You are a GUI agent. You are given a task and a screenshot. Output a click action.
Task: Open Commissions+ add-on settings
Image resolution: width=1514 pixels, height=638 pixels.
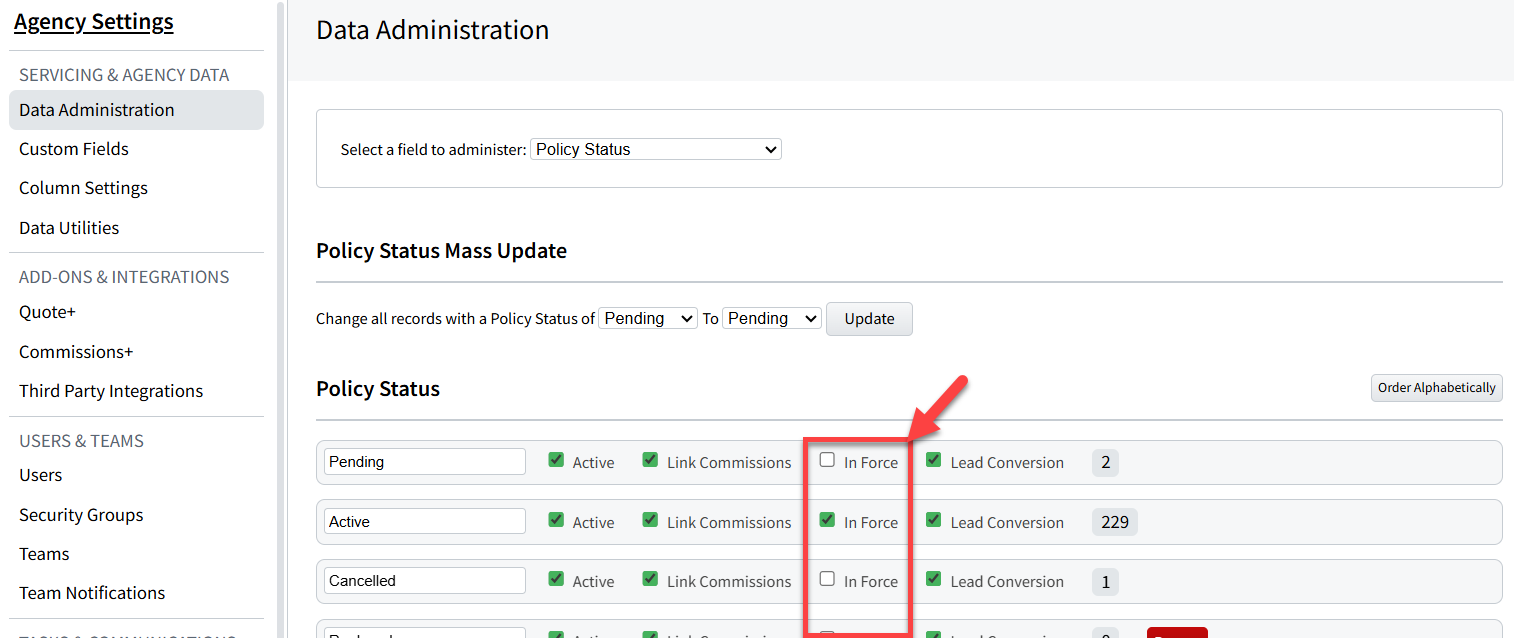[x=76, y=352]
